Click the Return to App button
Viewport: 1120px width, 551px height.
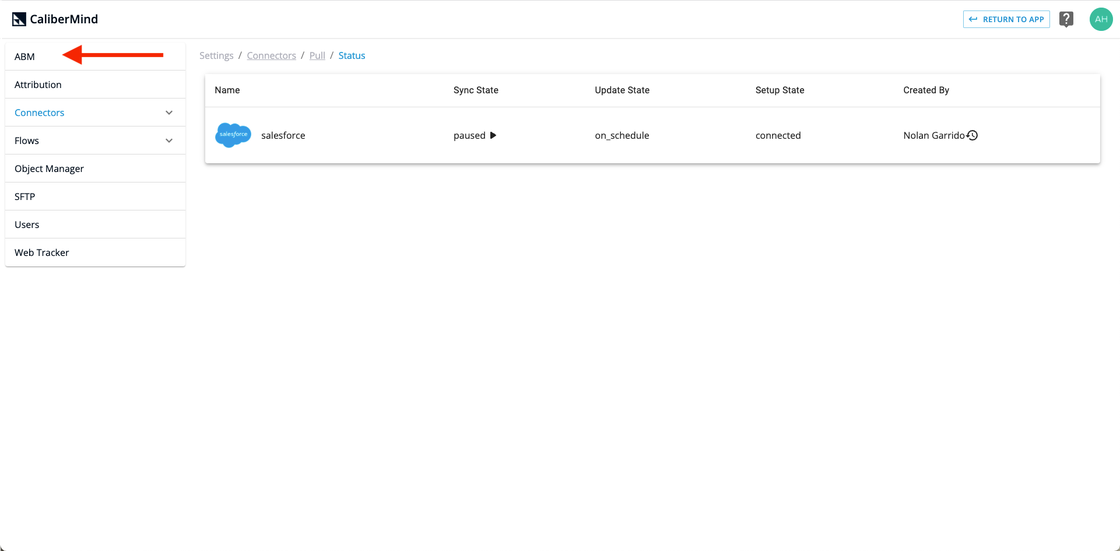click(x=1006, y=19)
